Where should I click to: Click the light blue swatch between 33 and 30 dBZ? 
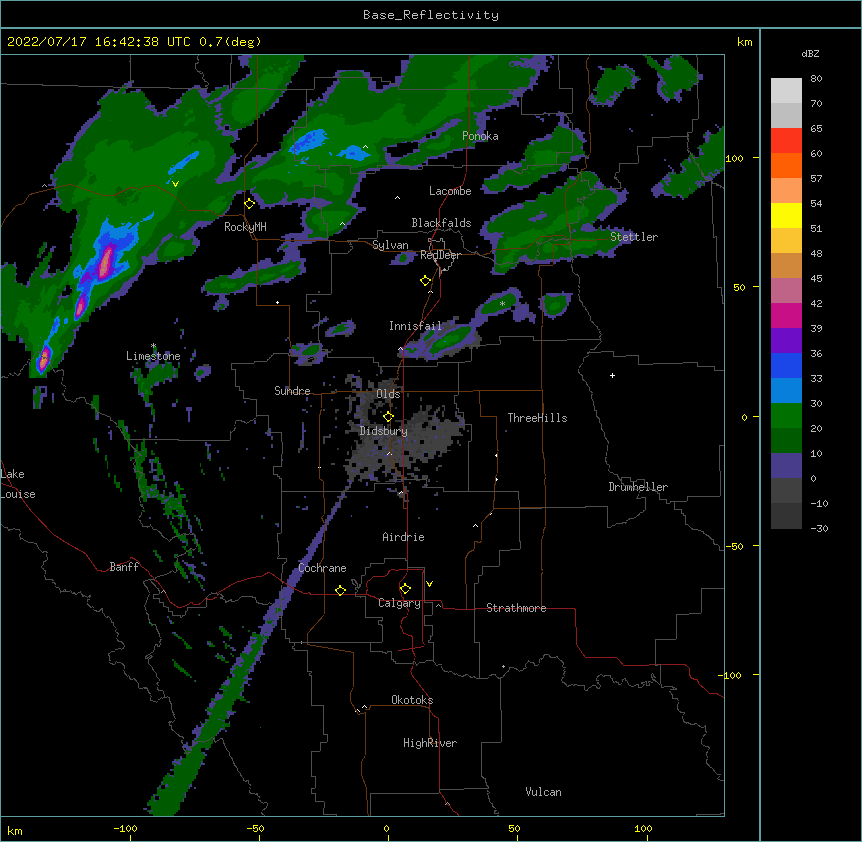pyautogui.click(x=786, y=390)
